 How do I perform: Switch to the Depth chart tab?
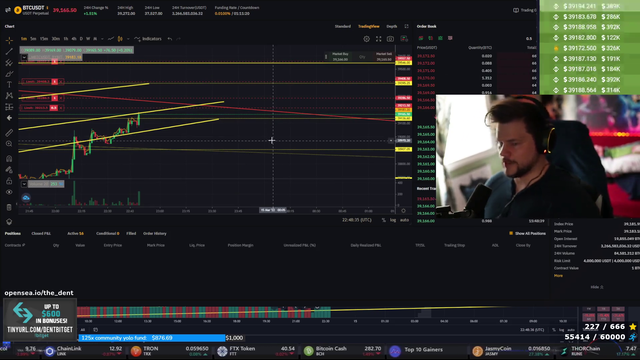391,26
